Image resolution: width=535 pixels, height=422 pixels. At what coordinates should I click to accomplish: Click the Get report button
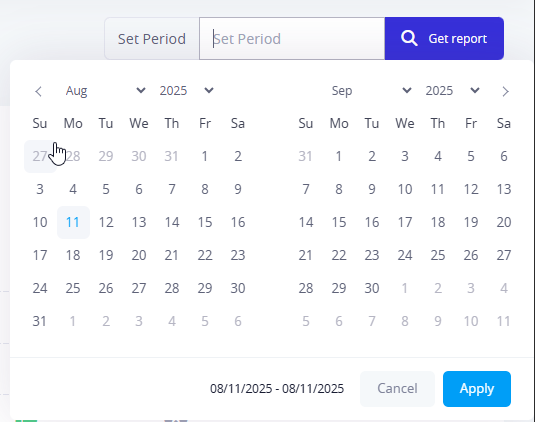pyautogui.click(x=444, y=39)
